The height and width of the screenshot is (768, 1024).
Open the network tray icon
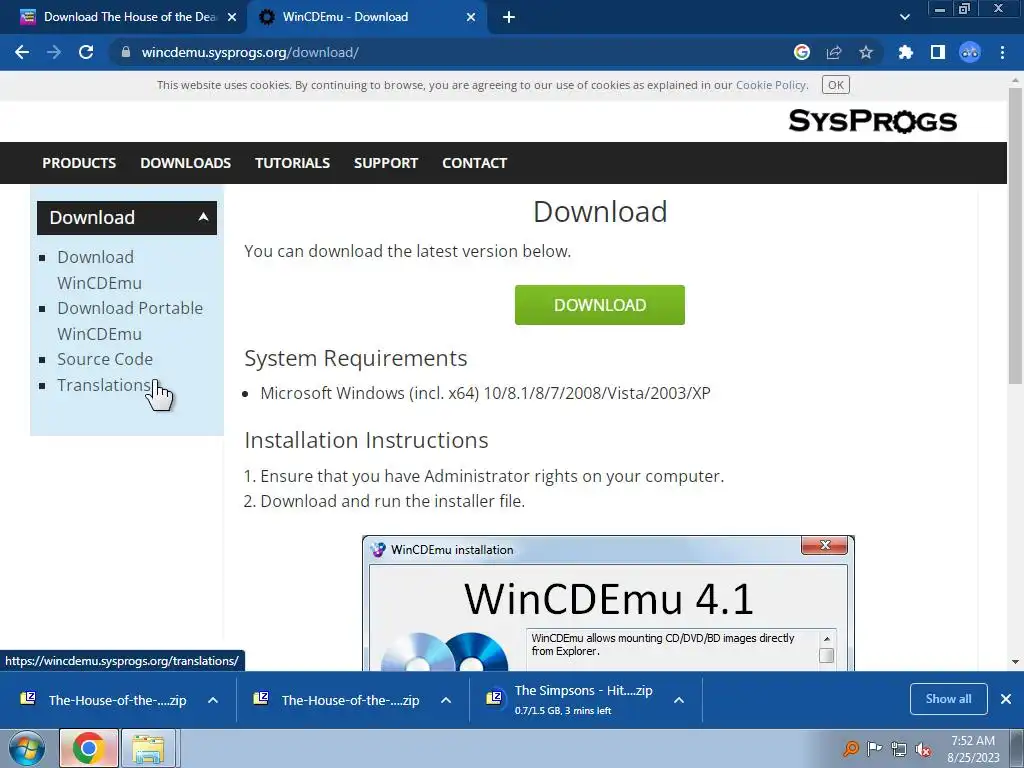(x=899, y=749)
